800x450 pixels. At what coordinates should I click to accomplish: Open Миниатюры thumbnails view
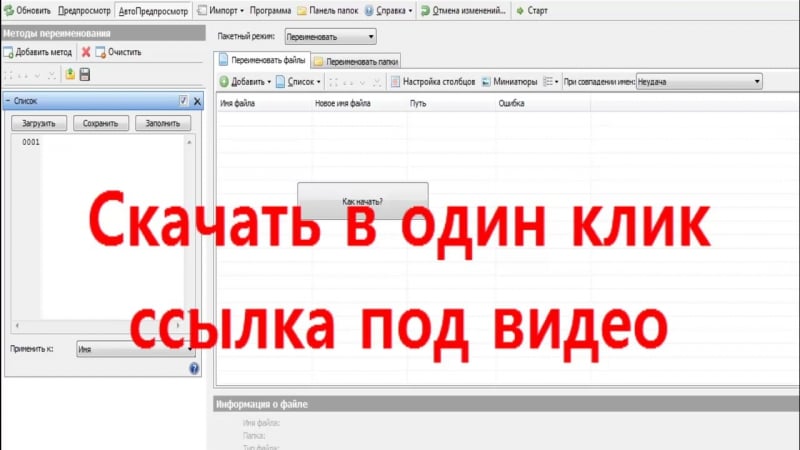pyautogui.click(x=509, y=81)
